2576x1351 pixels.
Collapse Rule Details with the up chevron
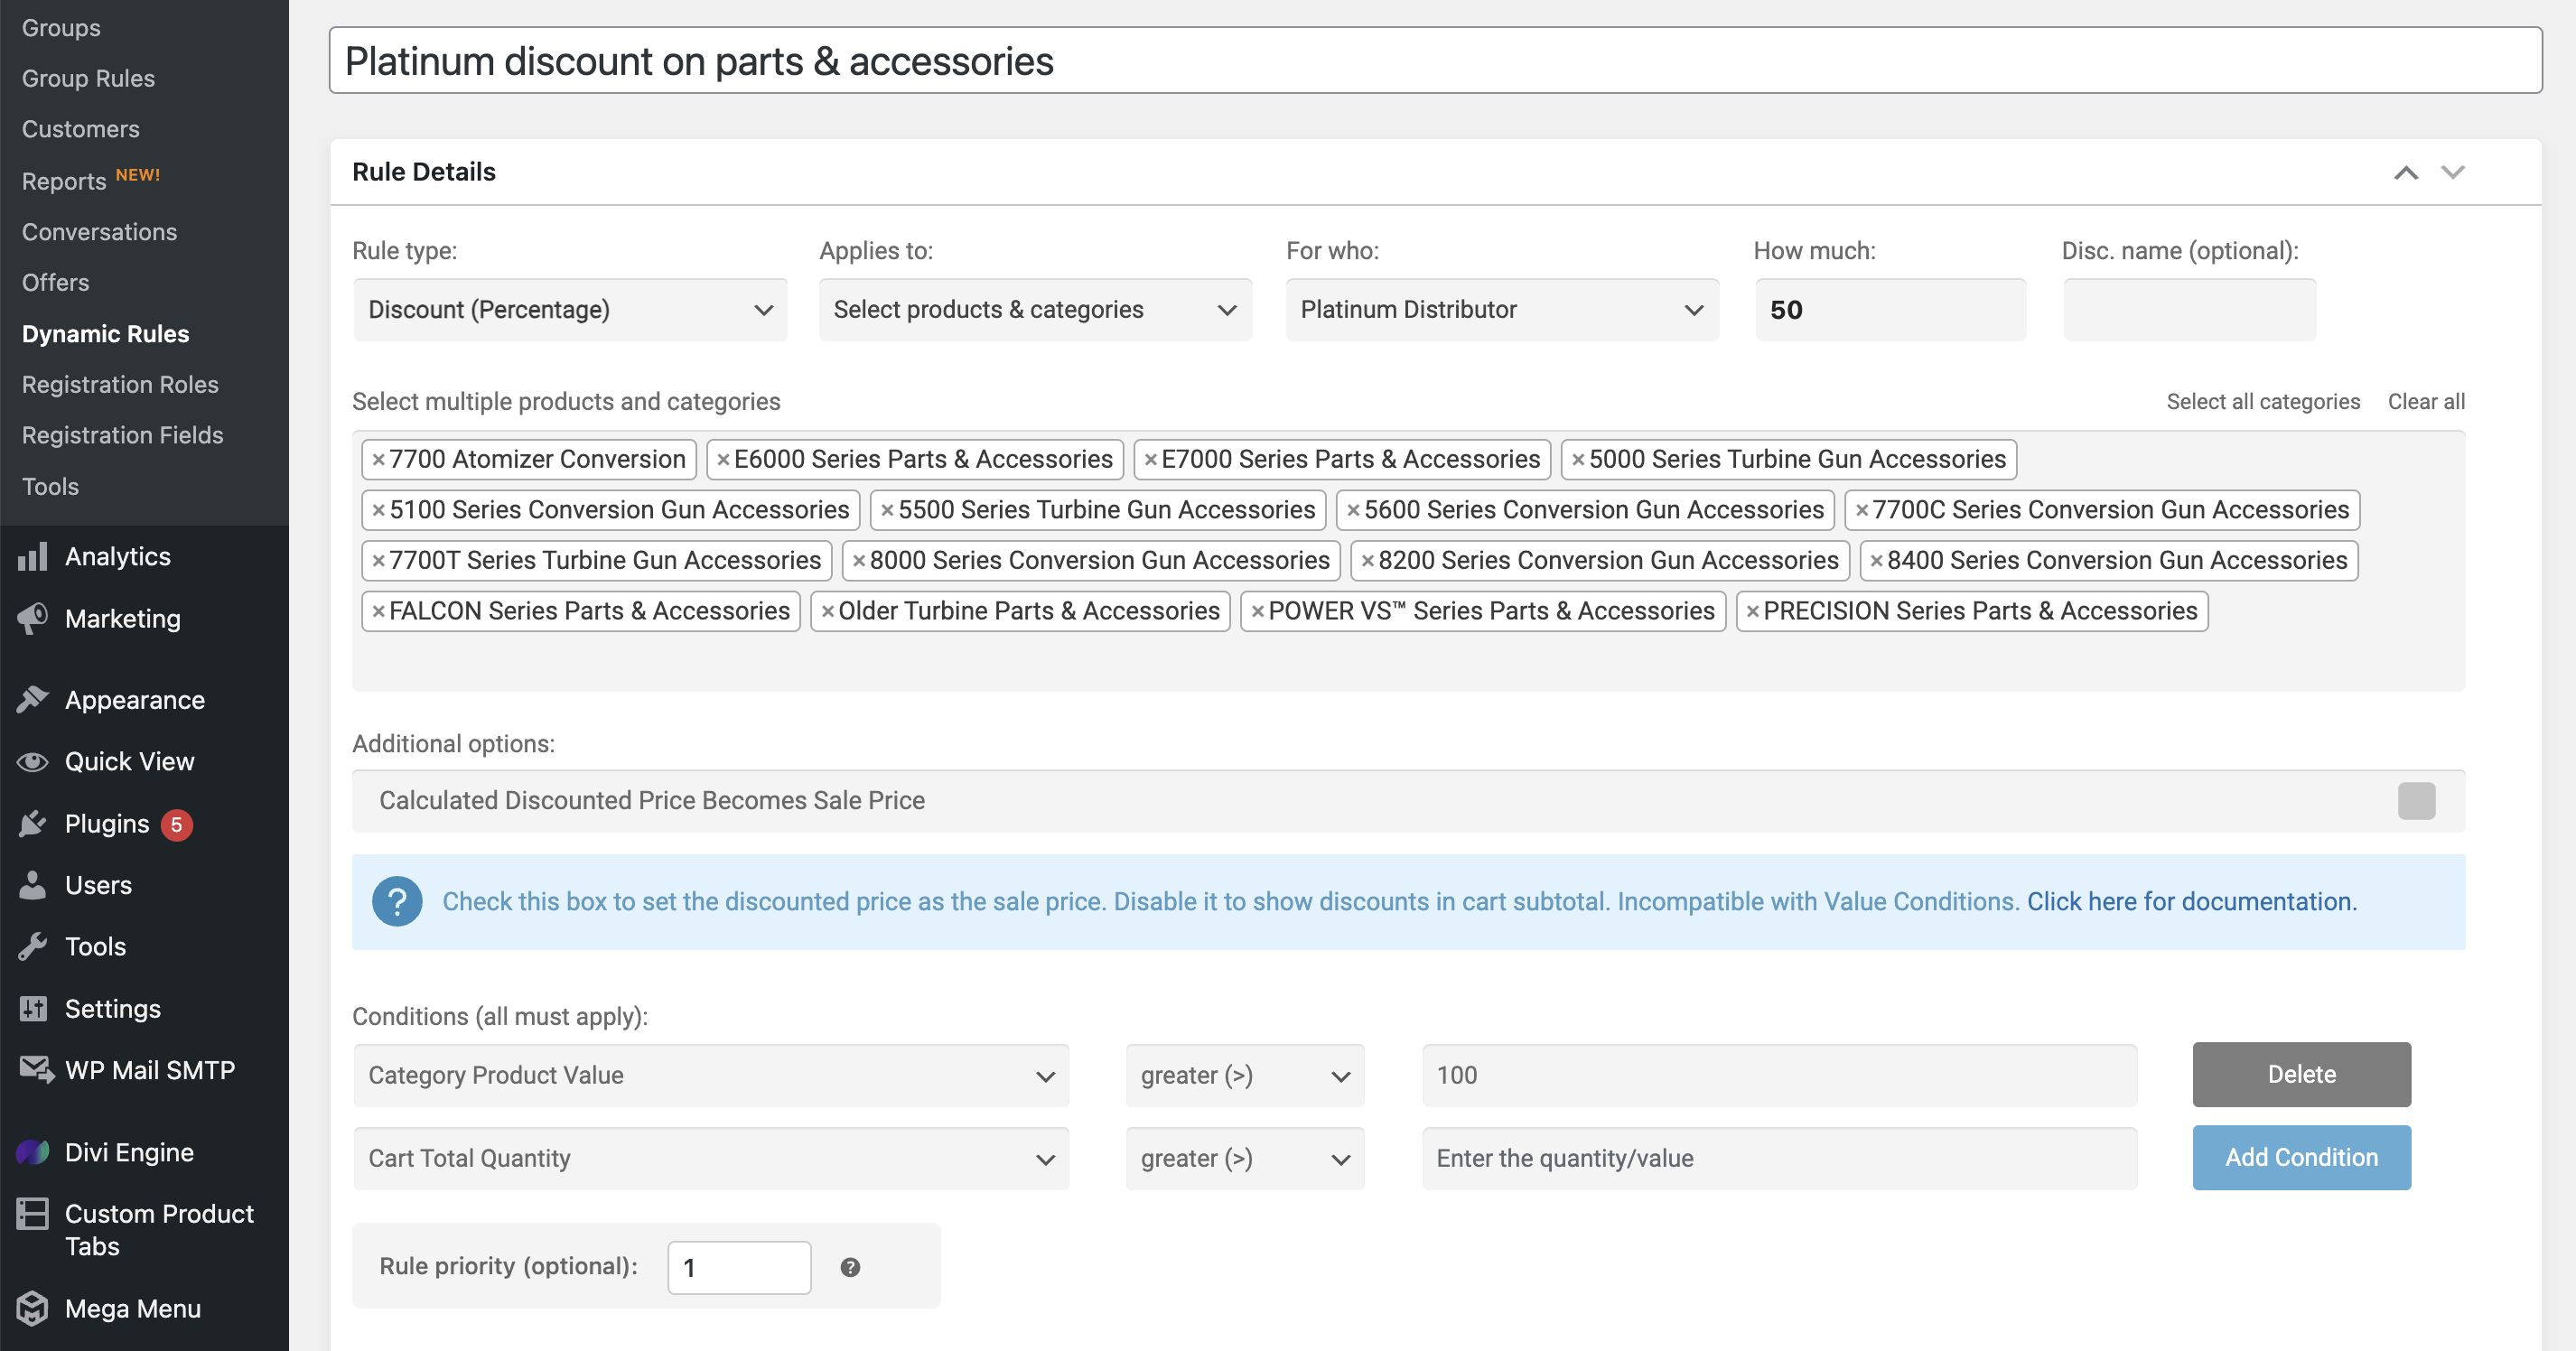(2406, 173)
